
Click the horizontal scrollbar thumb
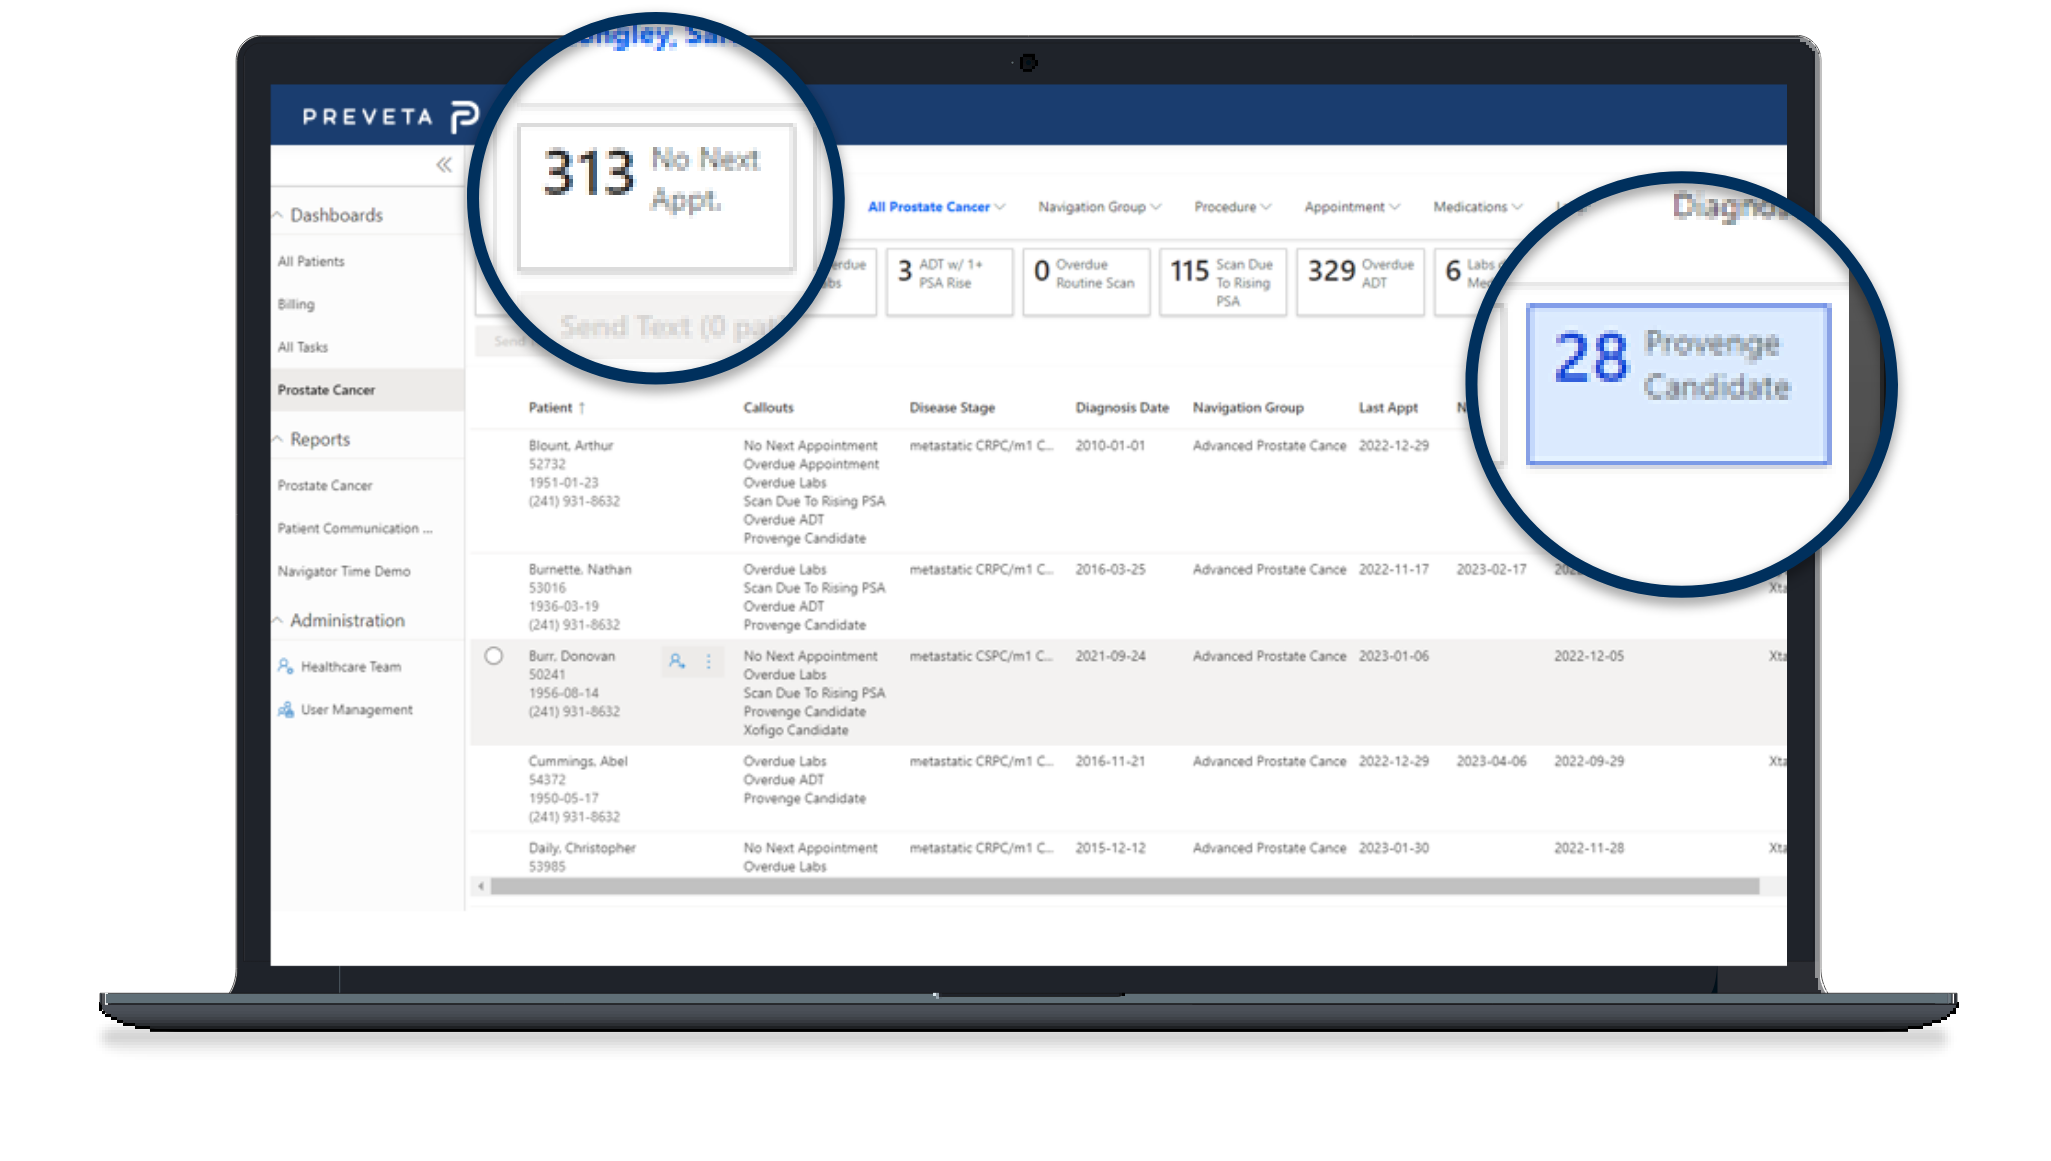coord(1124,886)
